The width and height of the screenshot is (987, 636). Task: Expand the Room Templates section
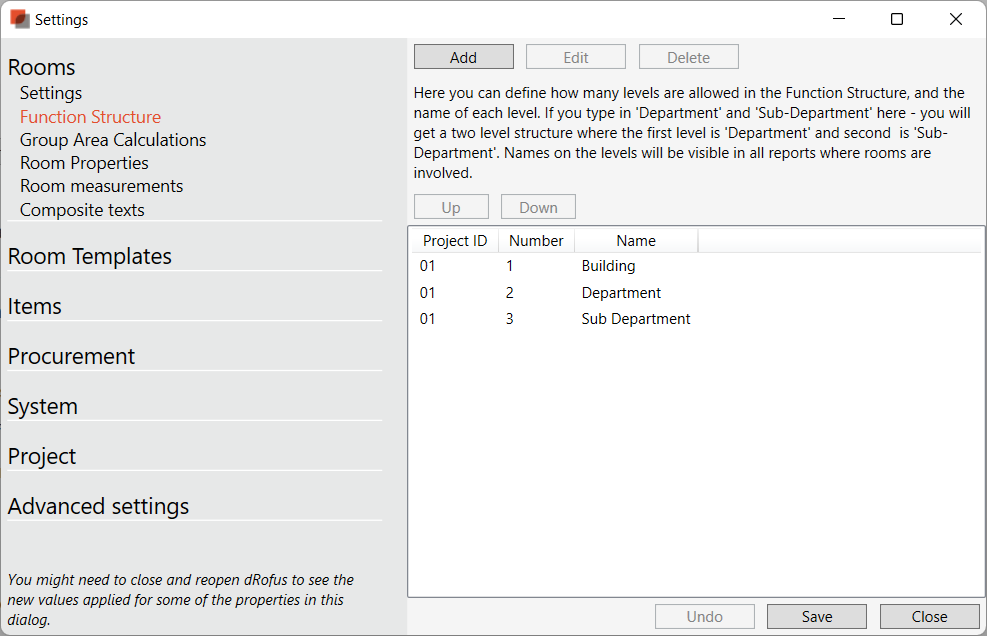[90, 256]
